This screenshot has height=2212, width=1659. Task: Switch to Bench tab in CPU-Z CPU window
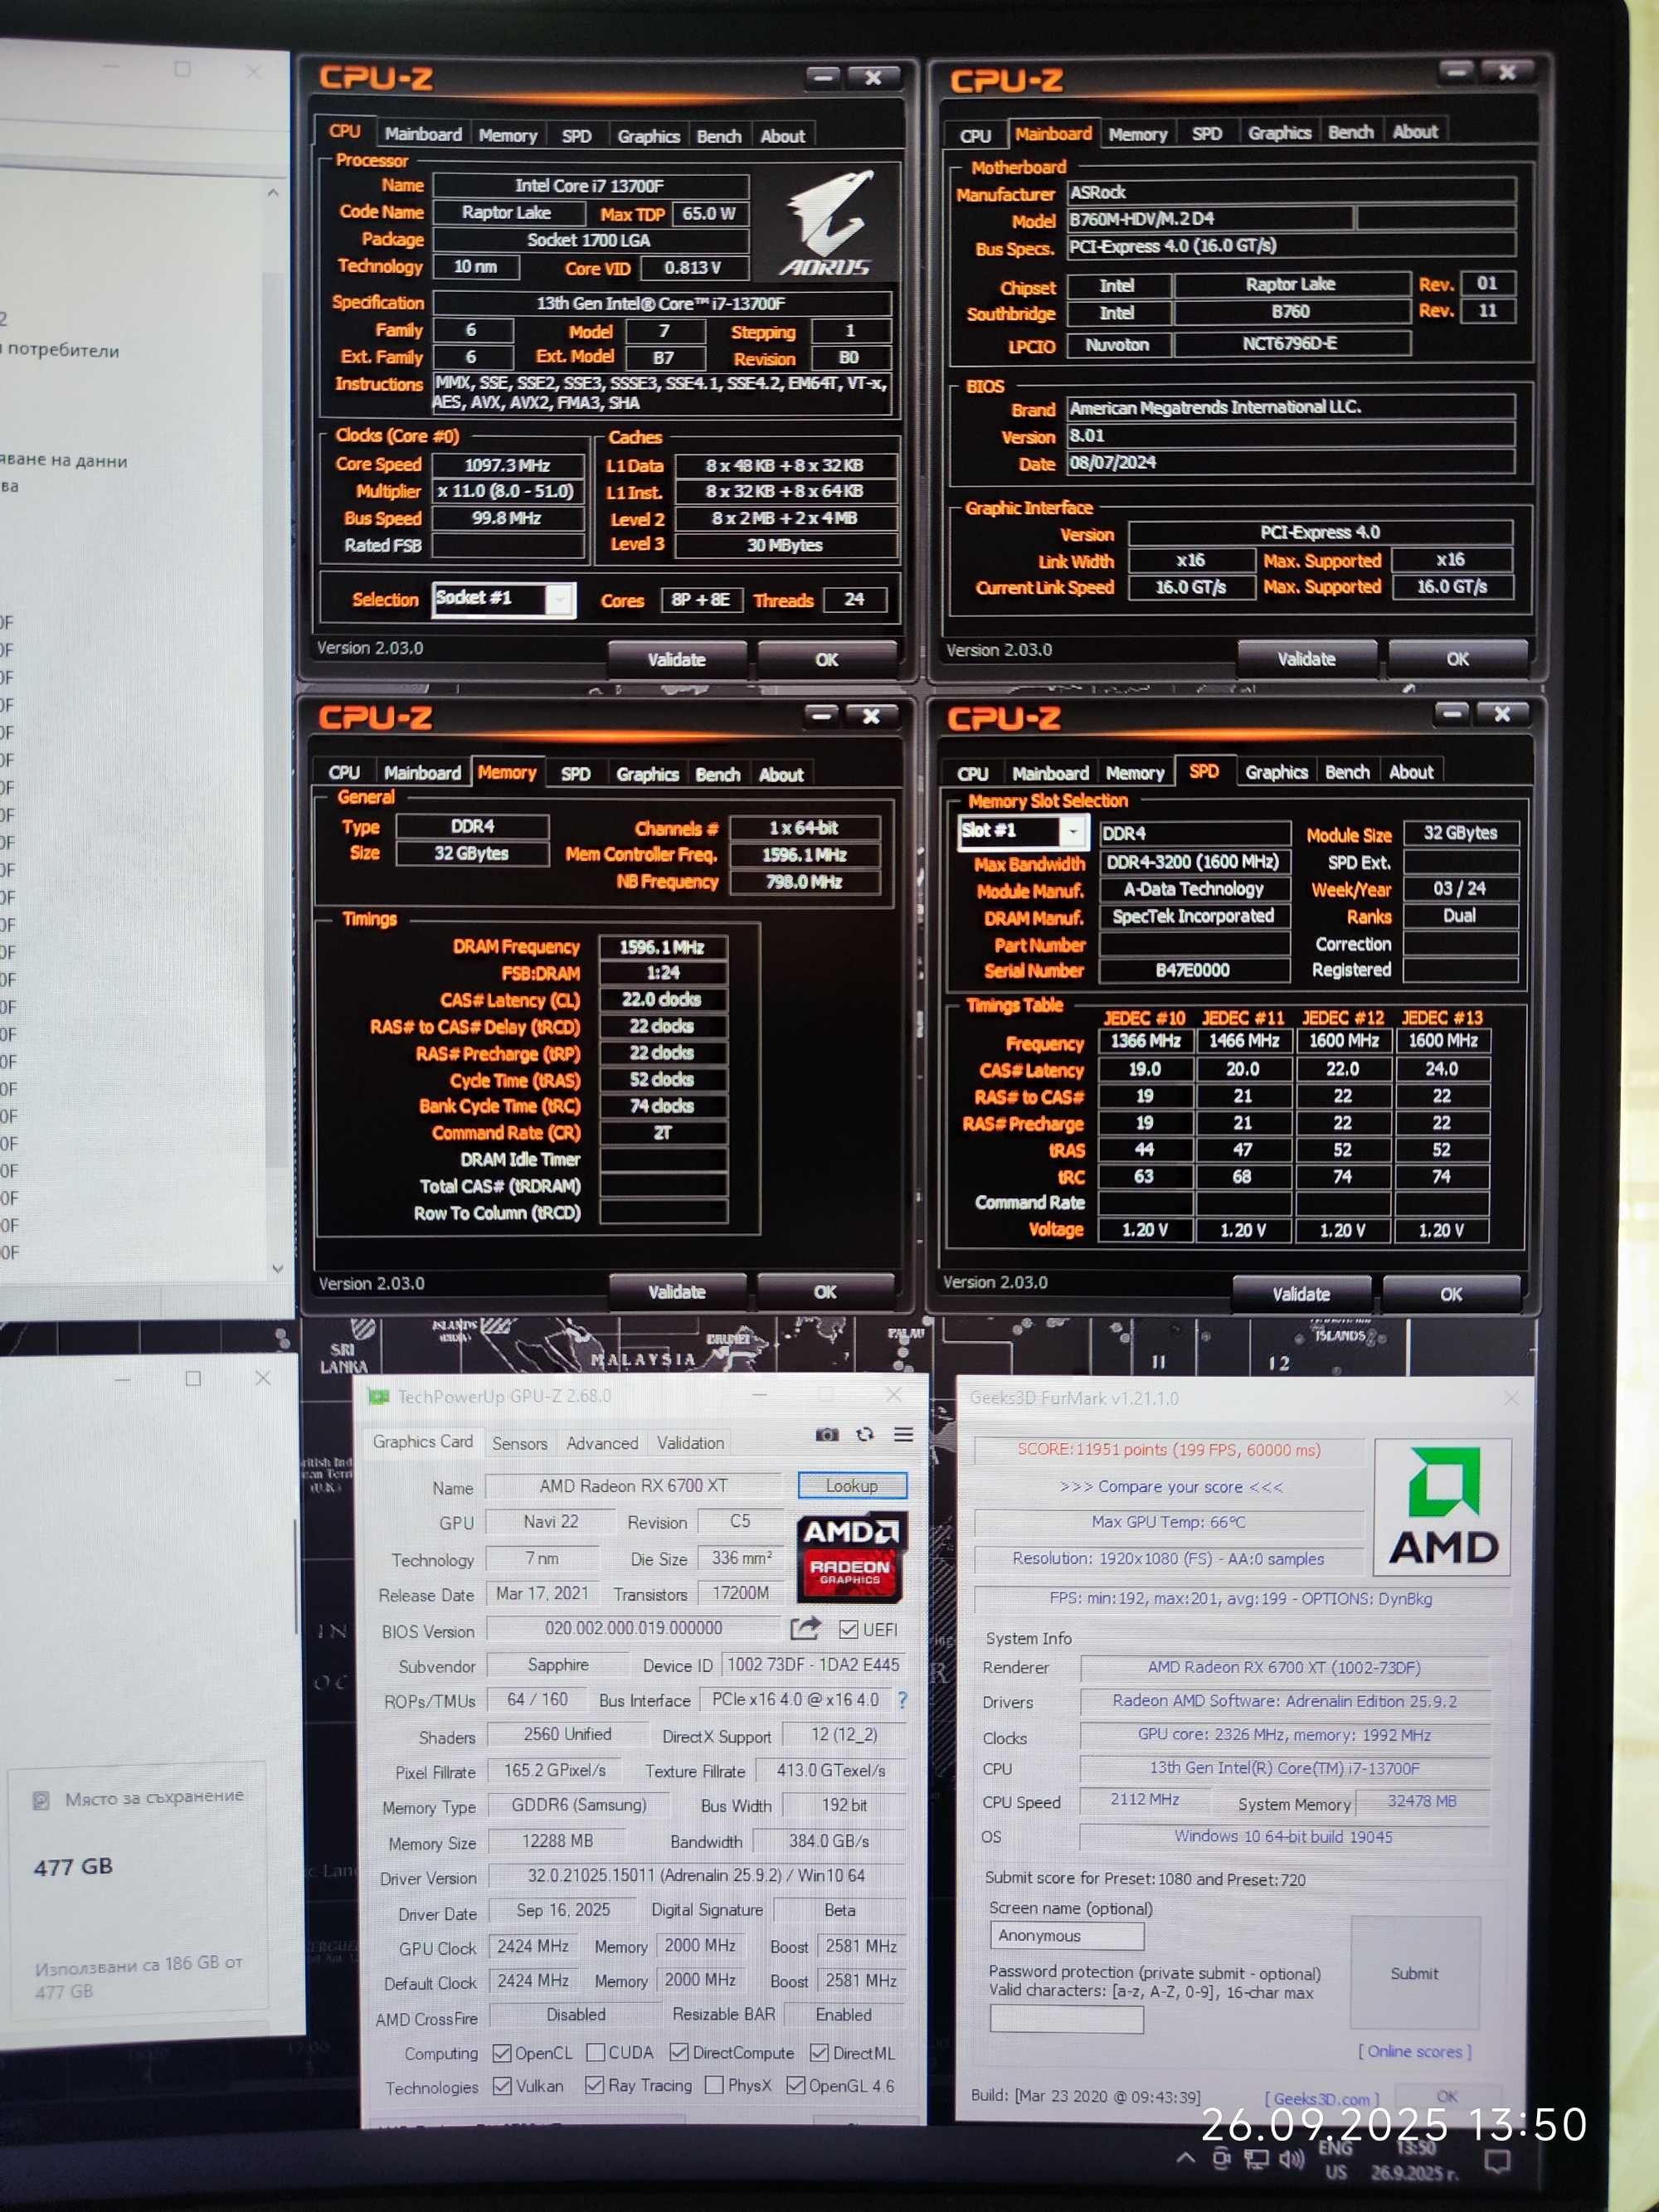pos(719,136)
